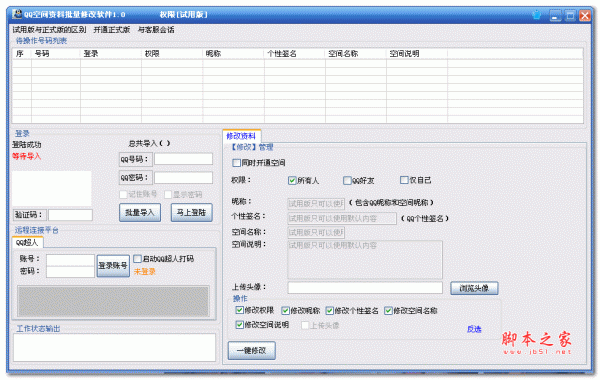Check the QQ好友 permission option
600x380 pixels.
pyautogui.click(x=347, y=180)
